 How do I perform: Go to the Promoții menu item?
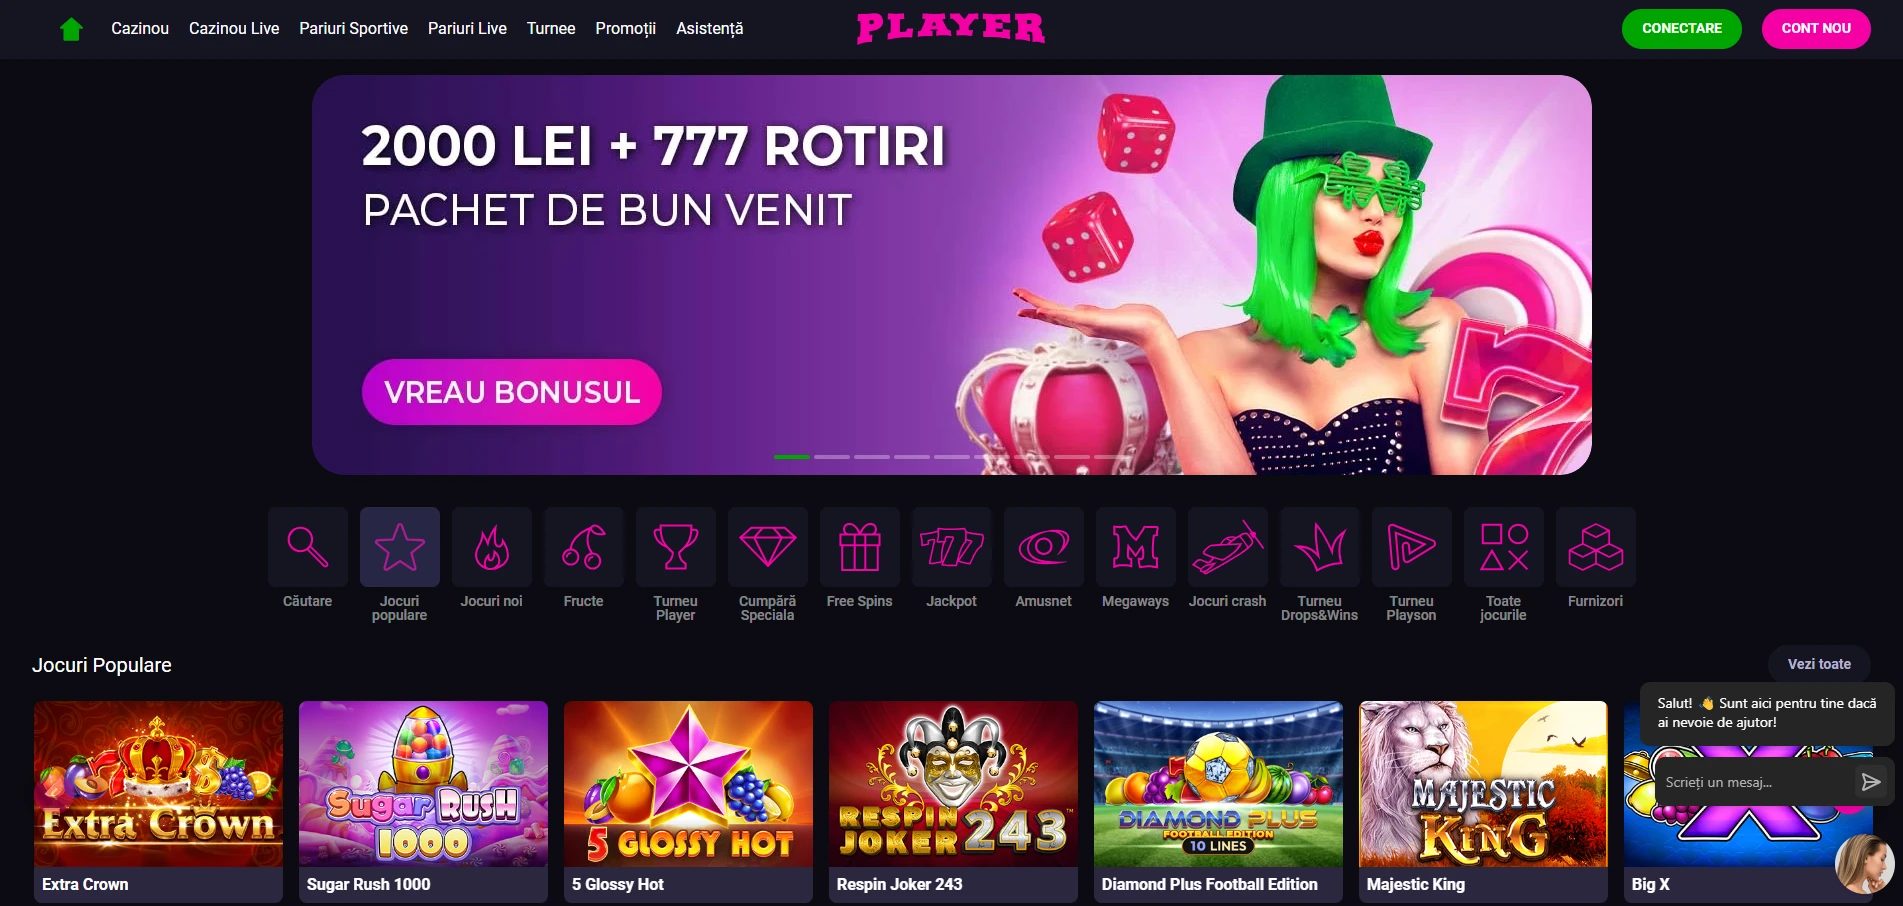626,28
